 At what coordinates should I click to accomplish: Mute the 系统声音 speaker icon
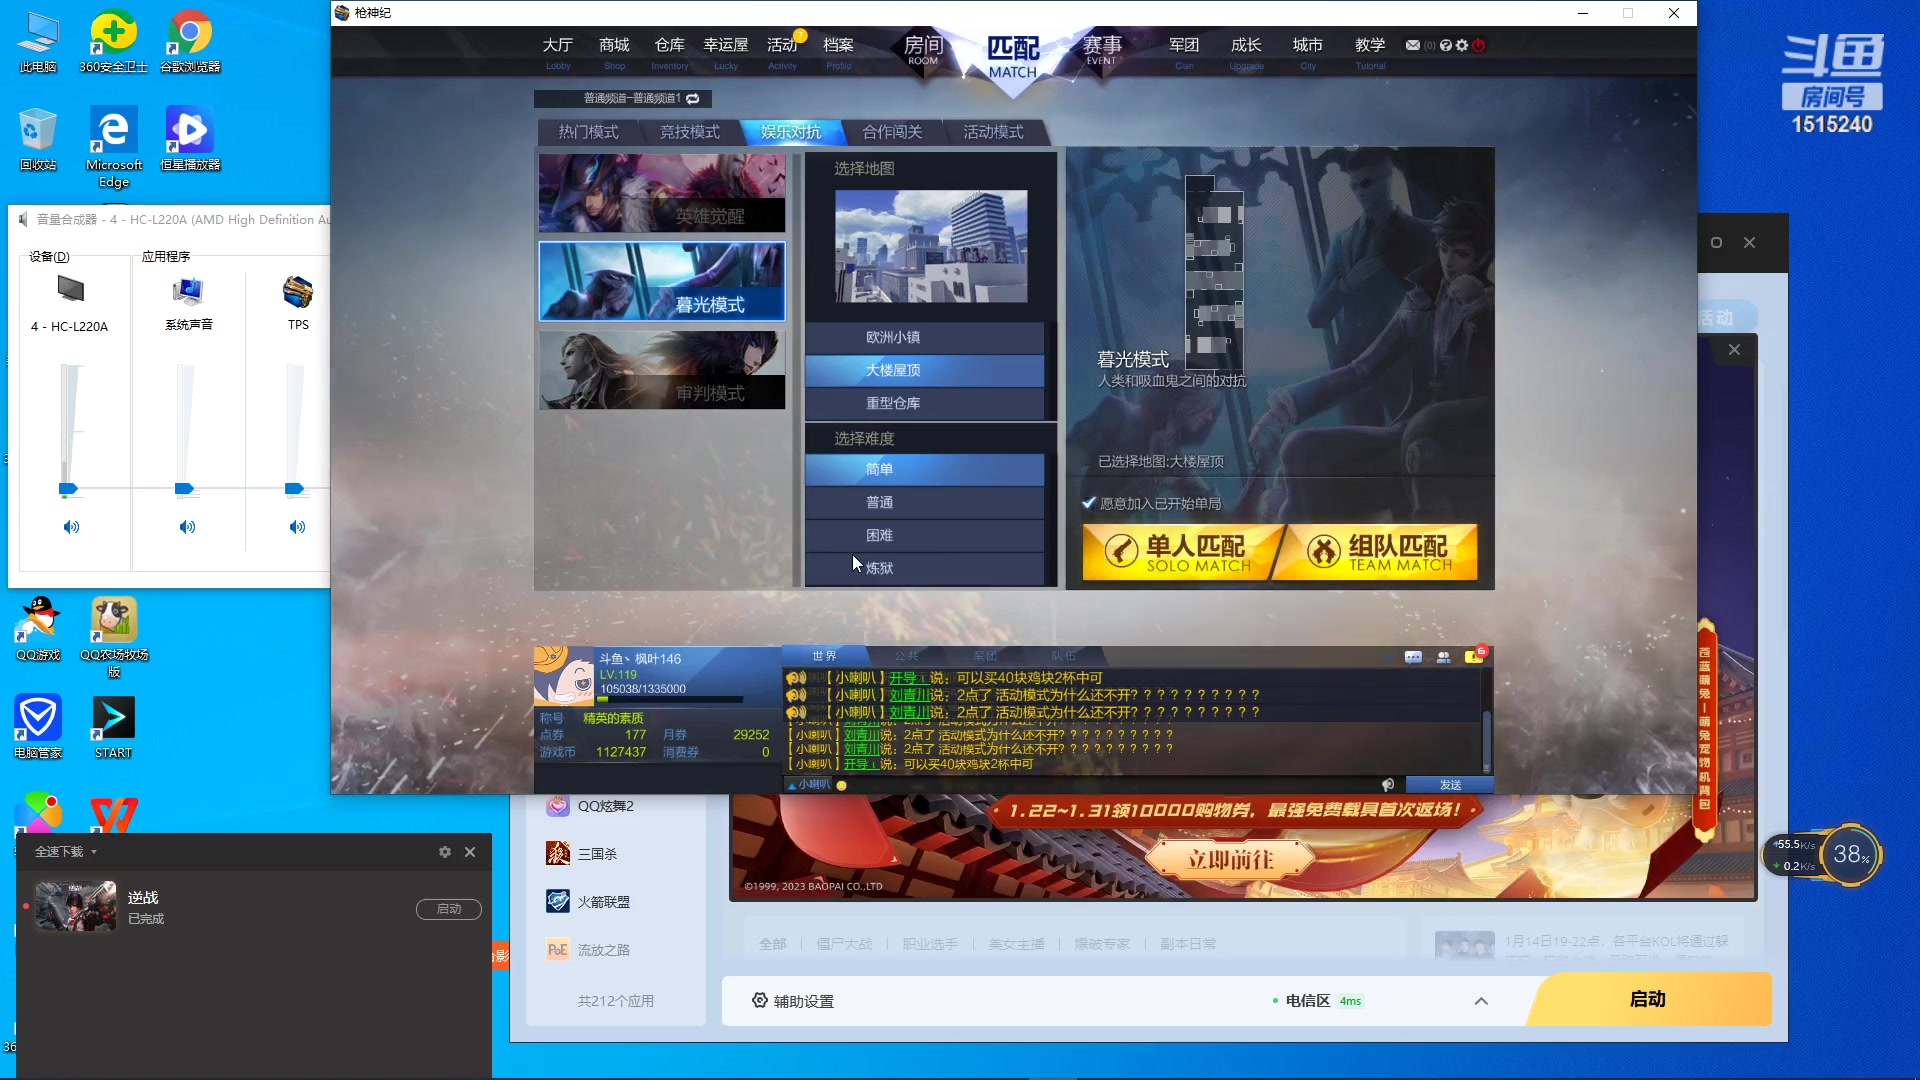click(187, 527)
